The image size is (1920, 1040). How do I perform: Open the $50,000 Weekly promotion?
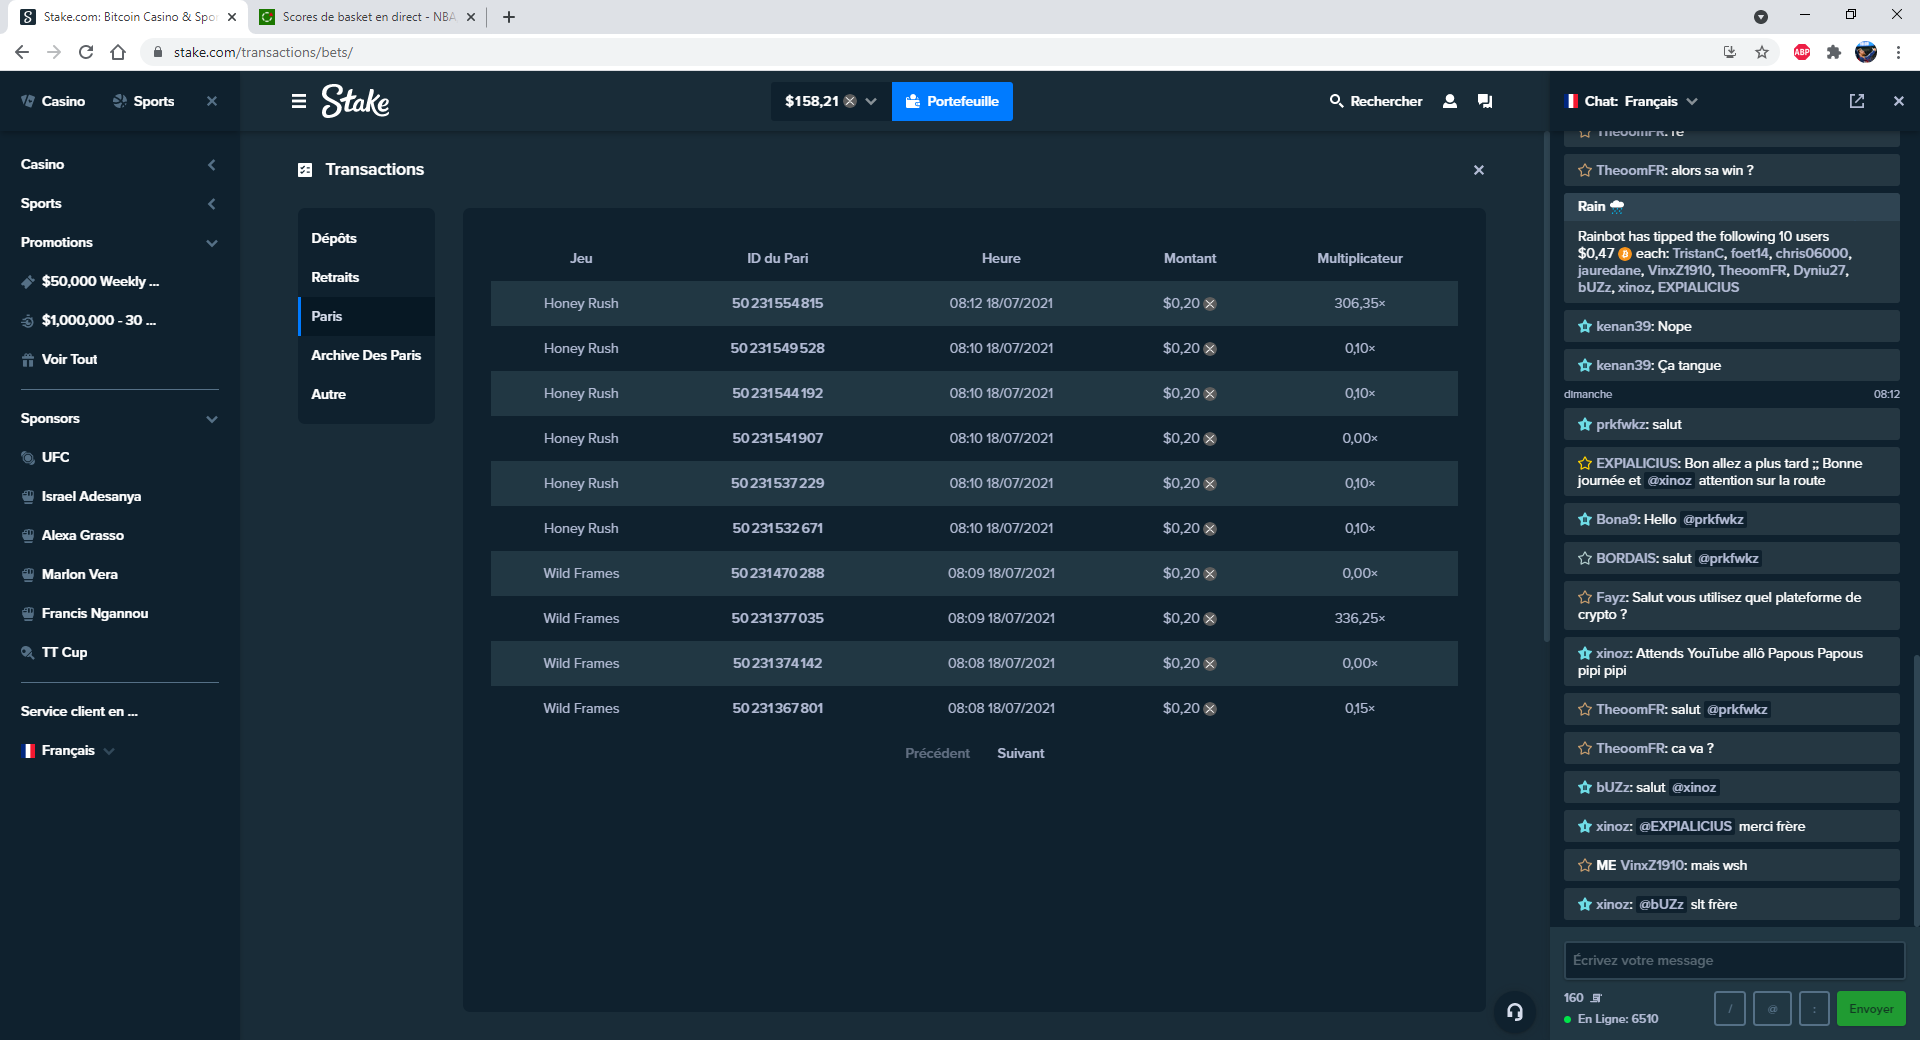tap(90, 281)
